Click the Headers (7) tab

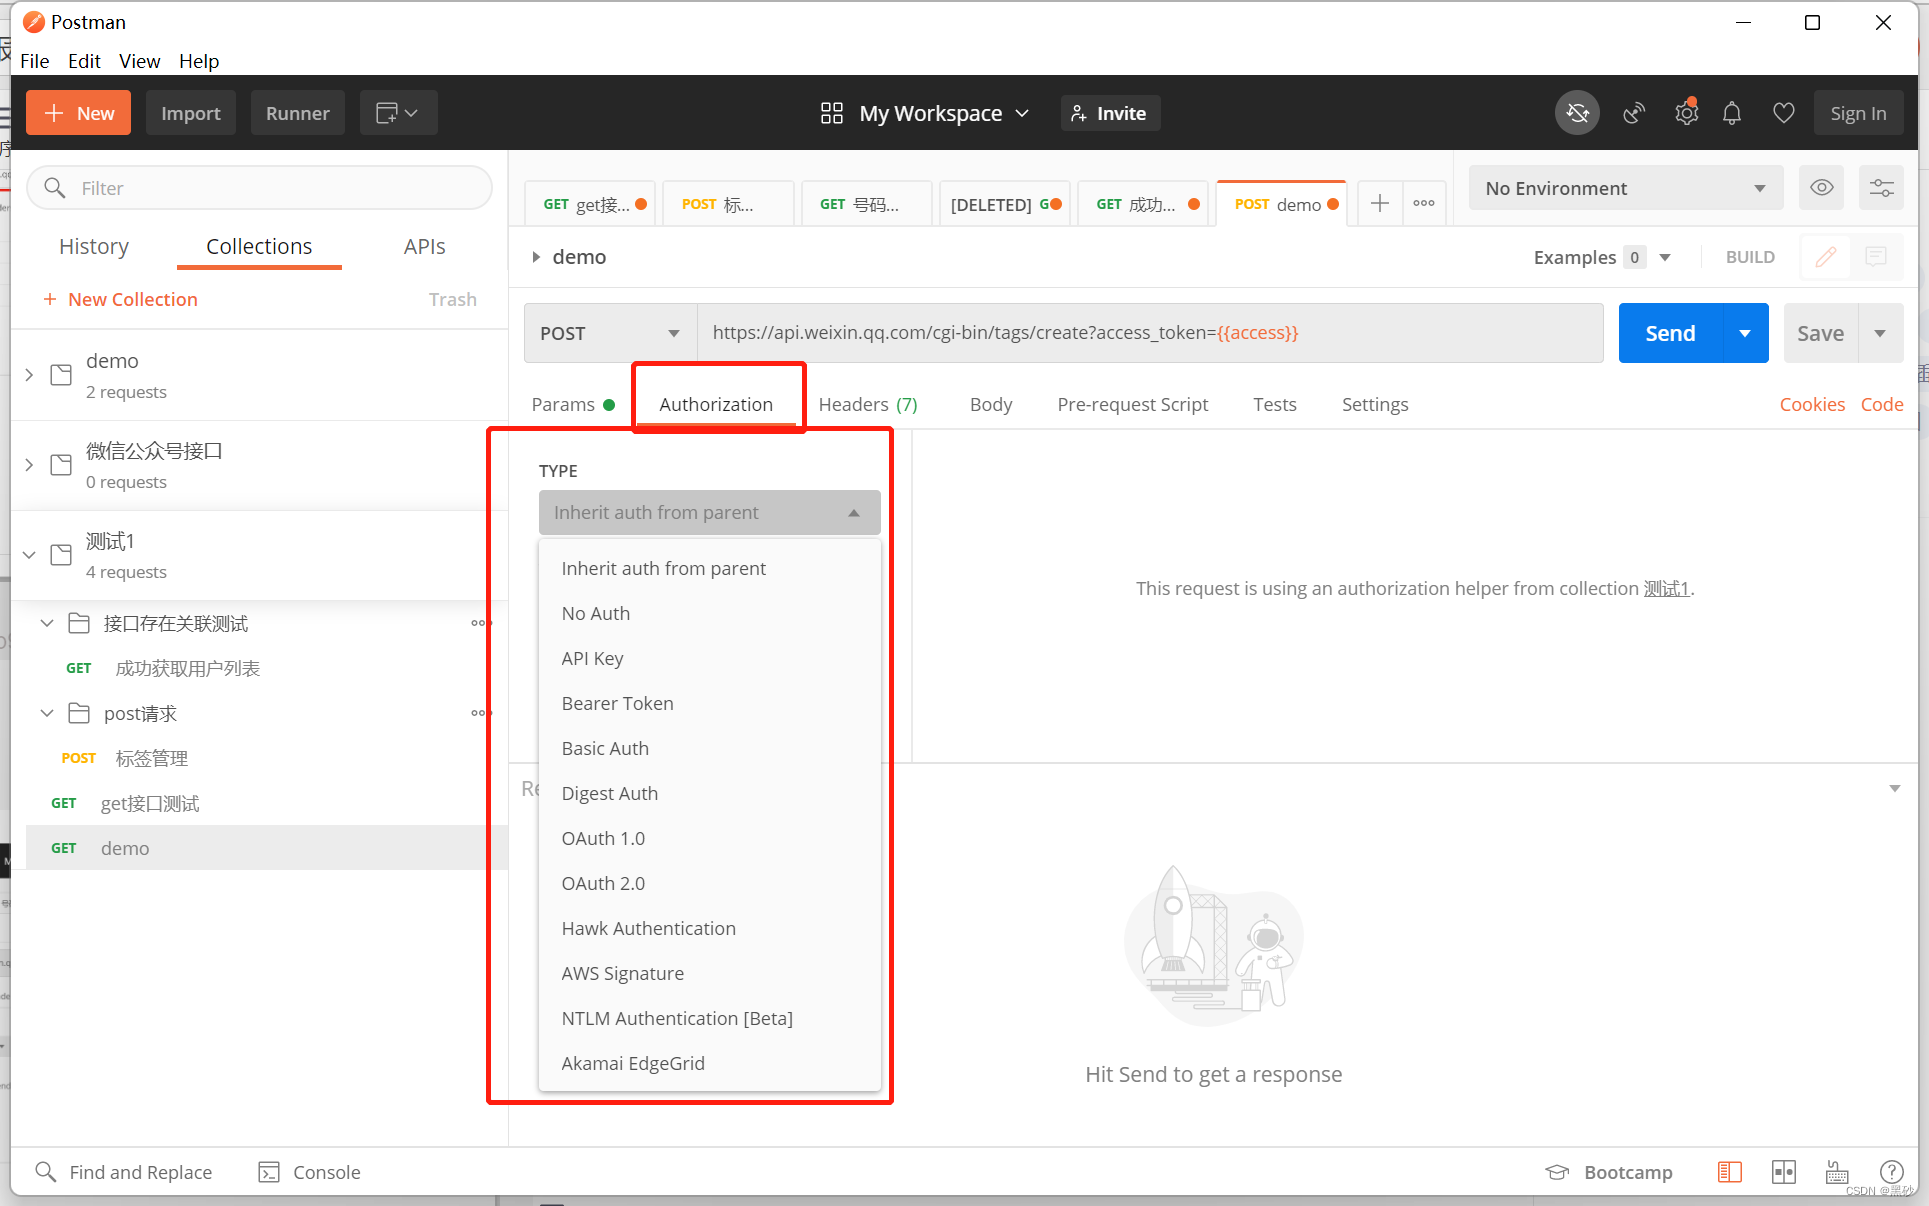868,404
